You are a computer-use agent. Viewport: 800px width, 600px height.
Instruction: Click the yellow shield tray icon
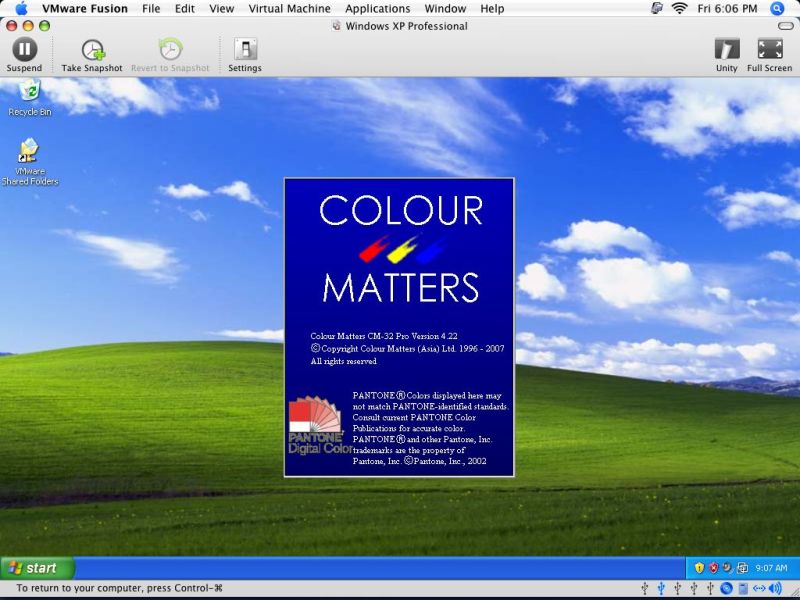pos(699,567)
